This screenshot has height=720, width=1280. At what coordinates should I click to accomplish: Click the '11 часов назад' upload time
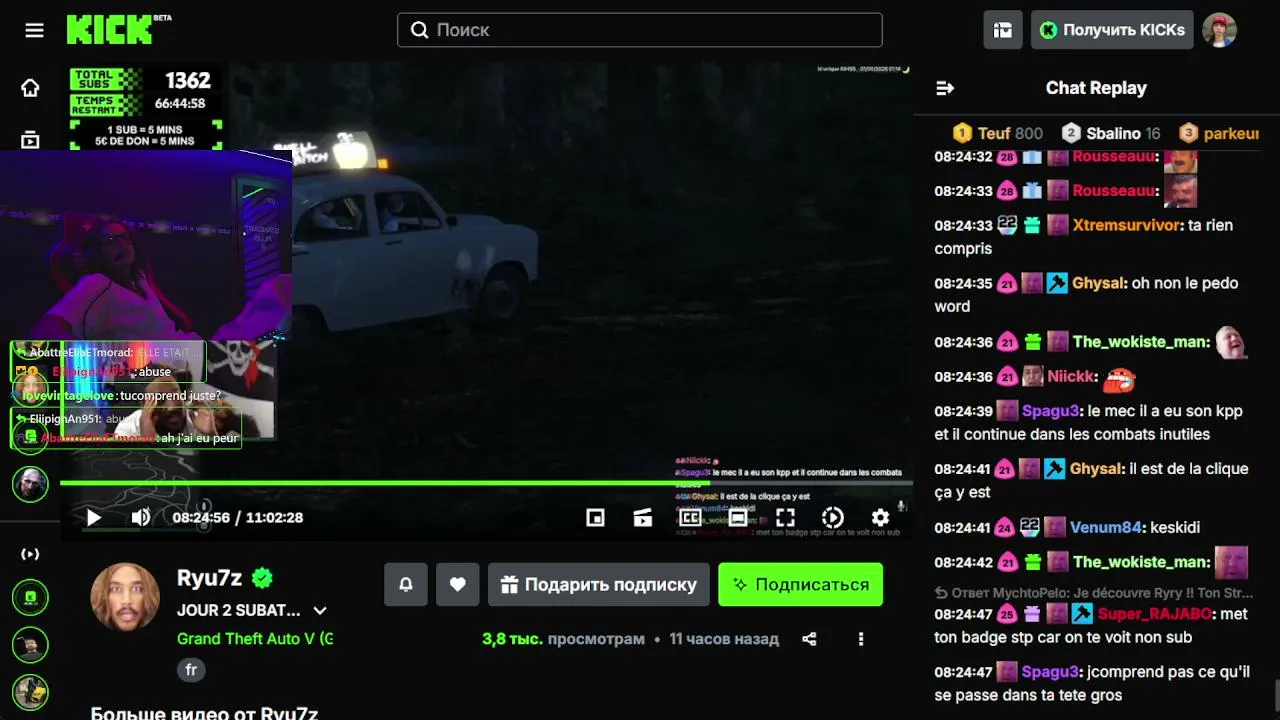(x=724, y=639)
